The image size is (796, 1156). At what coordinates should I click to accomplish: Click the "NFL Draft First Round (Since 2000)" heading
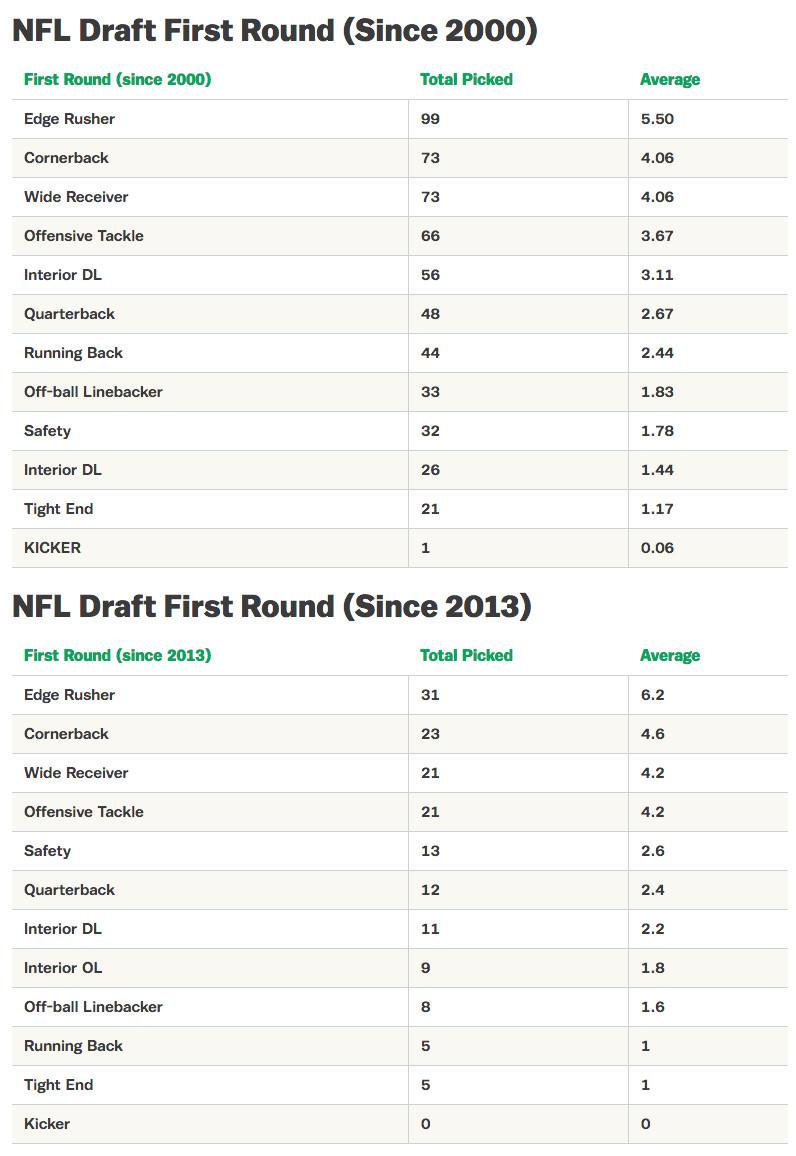274,30
